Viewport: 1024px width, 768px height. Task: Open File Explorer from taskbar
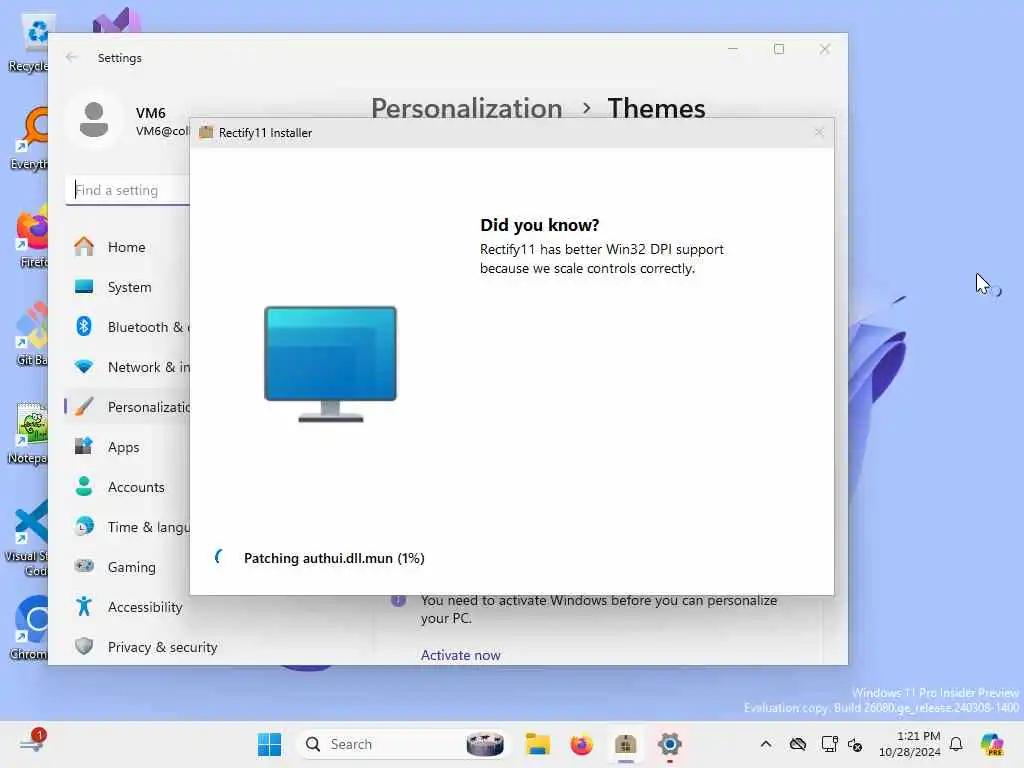(537, 744)
